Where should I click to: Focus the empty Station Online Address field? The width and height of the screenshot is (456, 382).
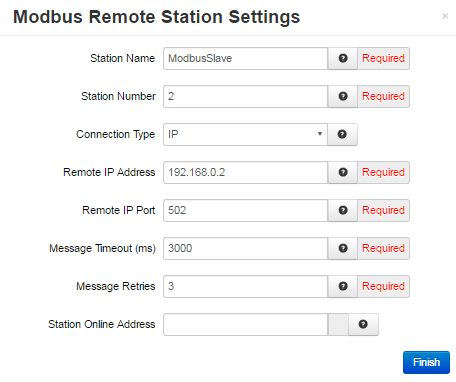pos(246,324)
